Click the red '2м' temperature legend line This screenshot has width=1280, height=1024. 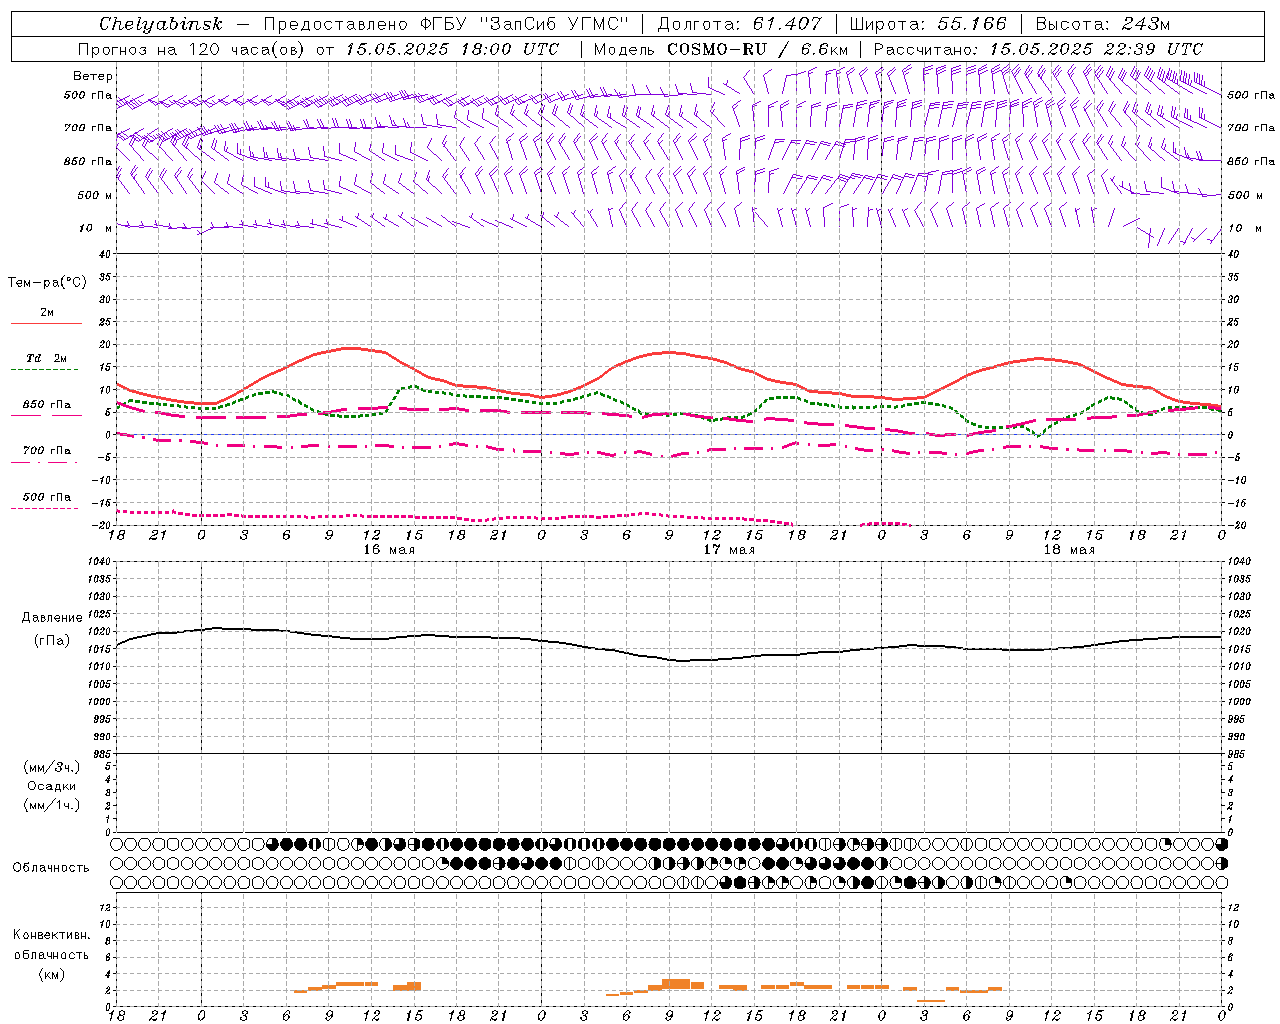point(46,323)
